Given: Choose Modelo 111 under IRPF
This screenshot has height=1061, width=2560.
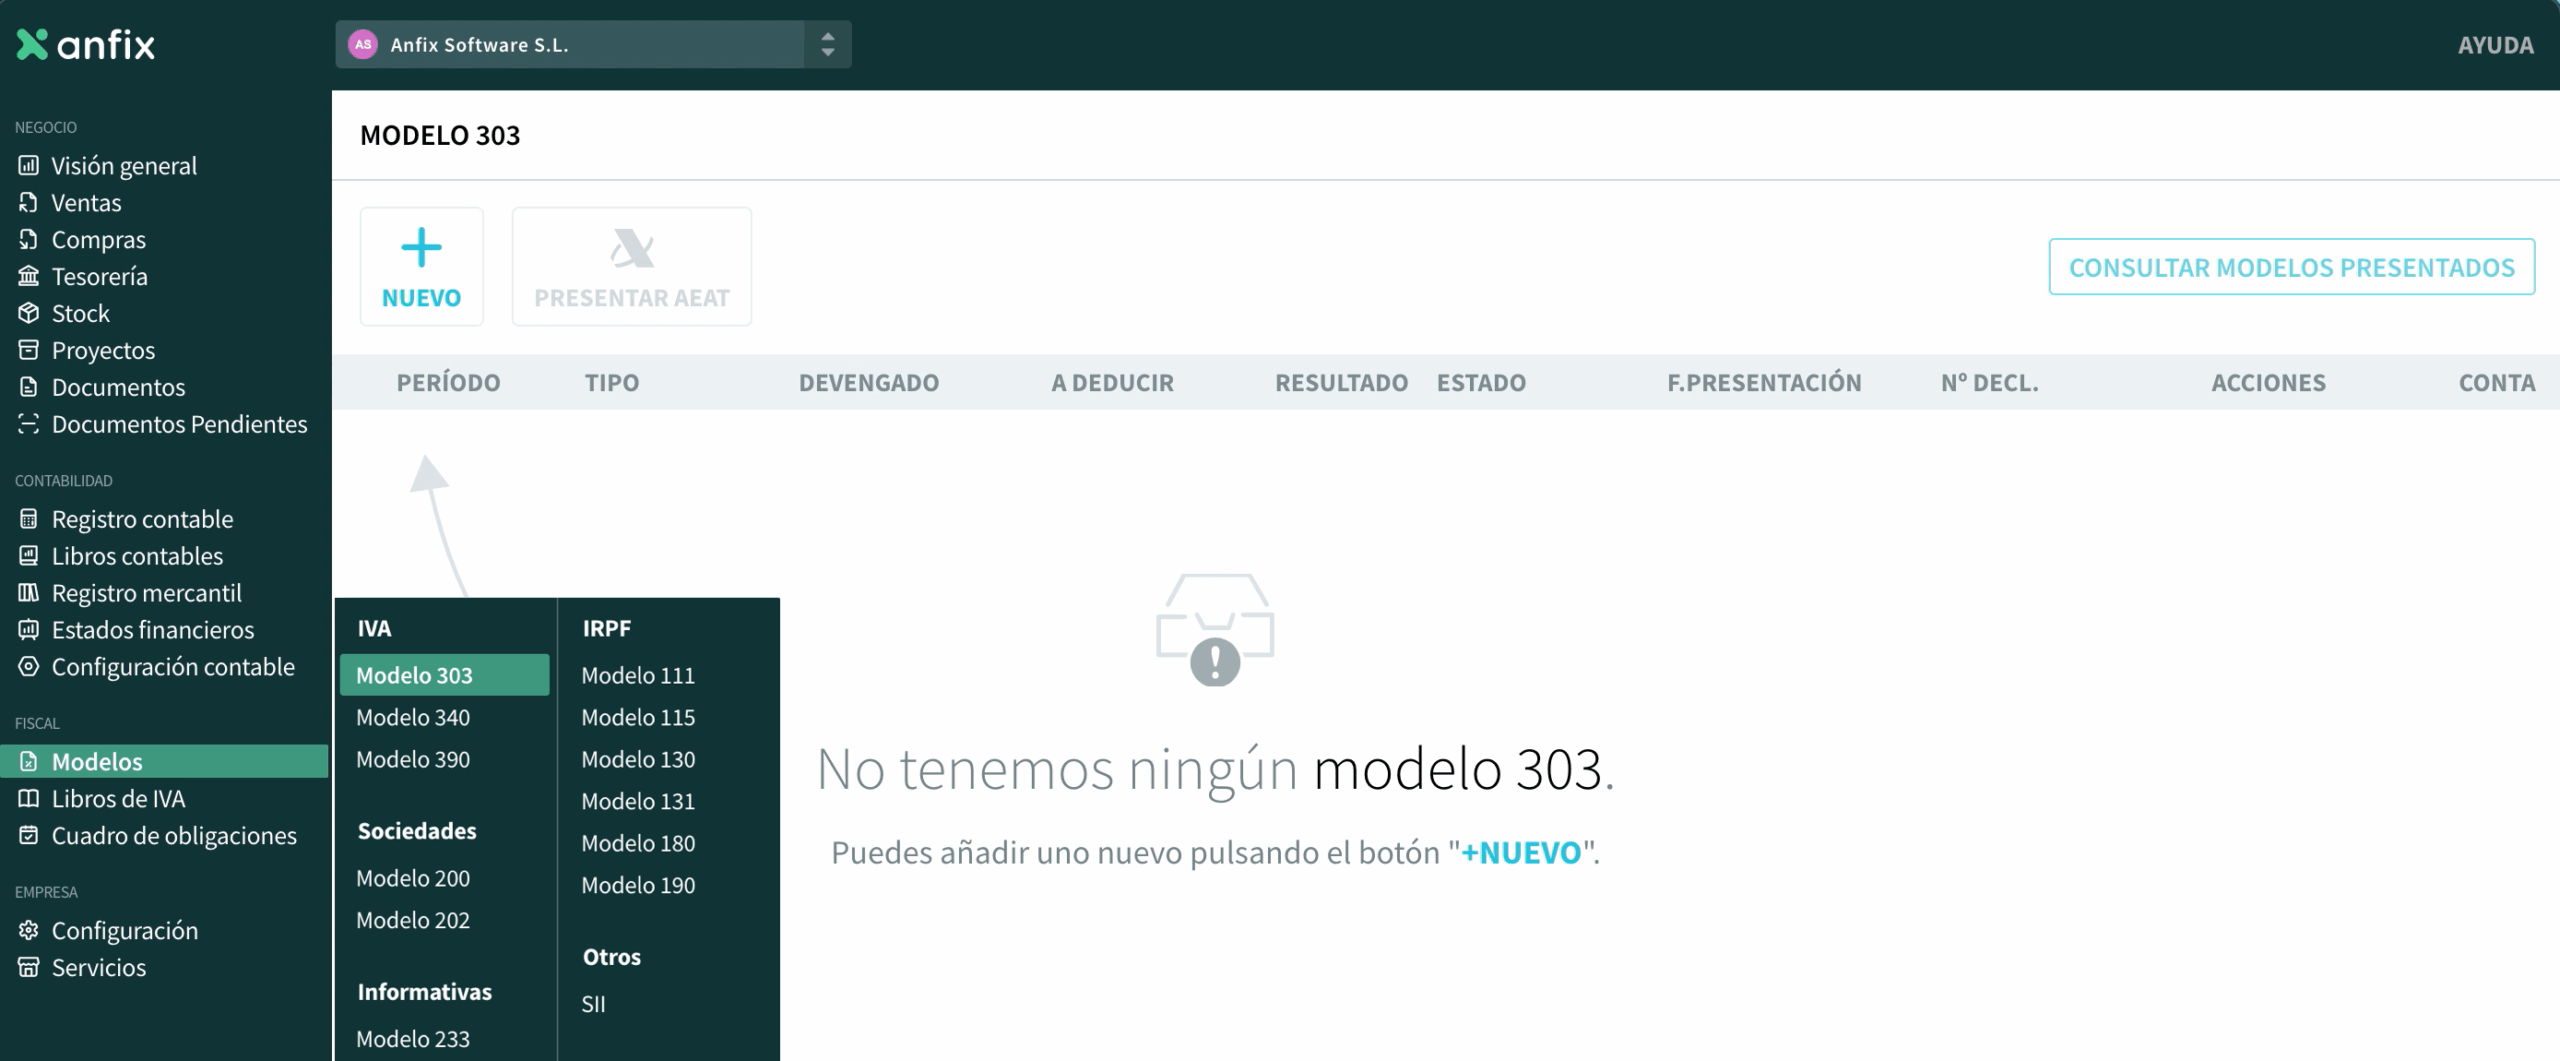Looking at the screenshot, I should tap(638, 675).
